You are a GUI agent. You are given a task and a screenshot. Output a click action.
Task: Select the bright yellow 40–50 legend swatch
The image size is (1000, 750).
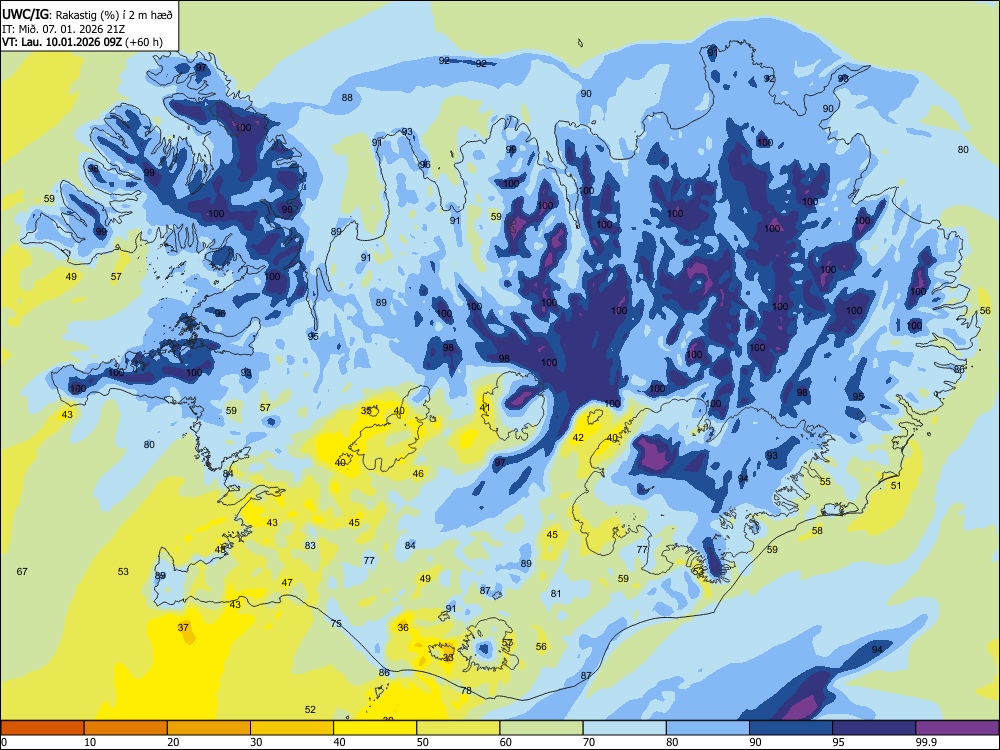pos(375,728)
